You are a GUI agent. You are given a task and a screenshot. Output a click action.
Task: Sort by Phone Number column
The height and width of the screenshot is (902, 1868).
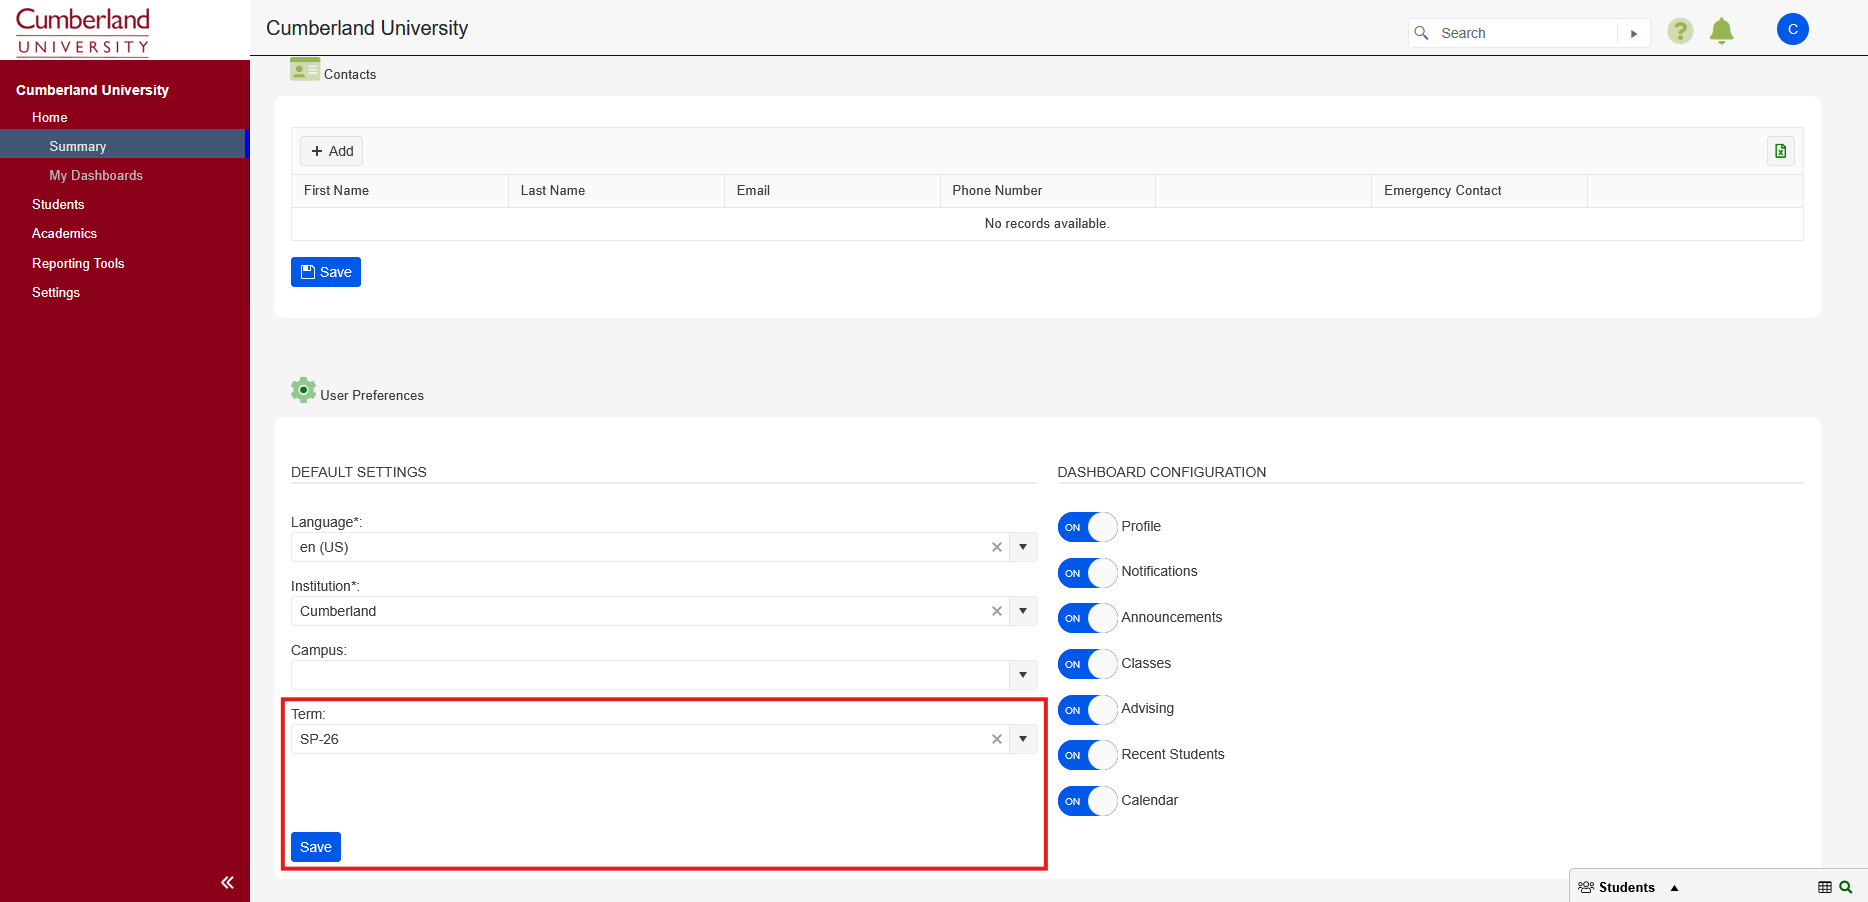tap(1048, 190)
